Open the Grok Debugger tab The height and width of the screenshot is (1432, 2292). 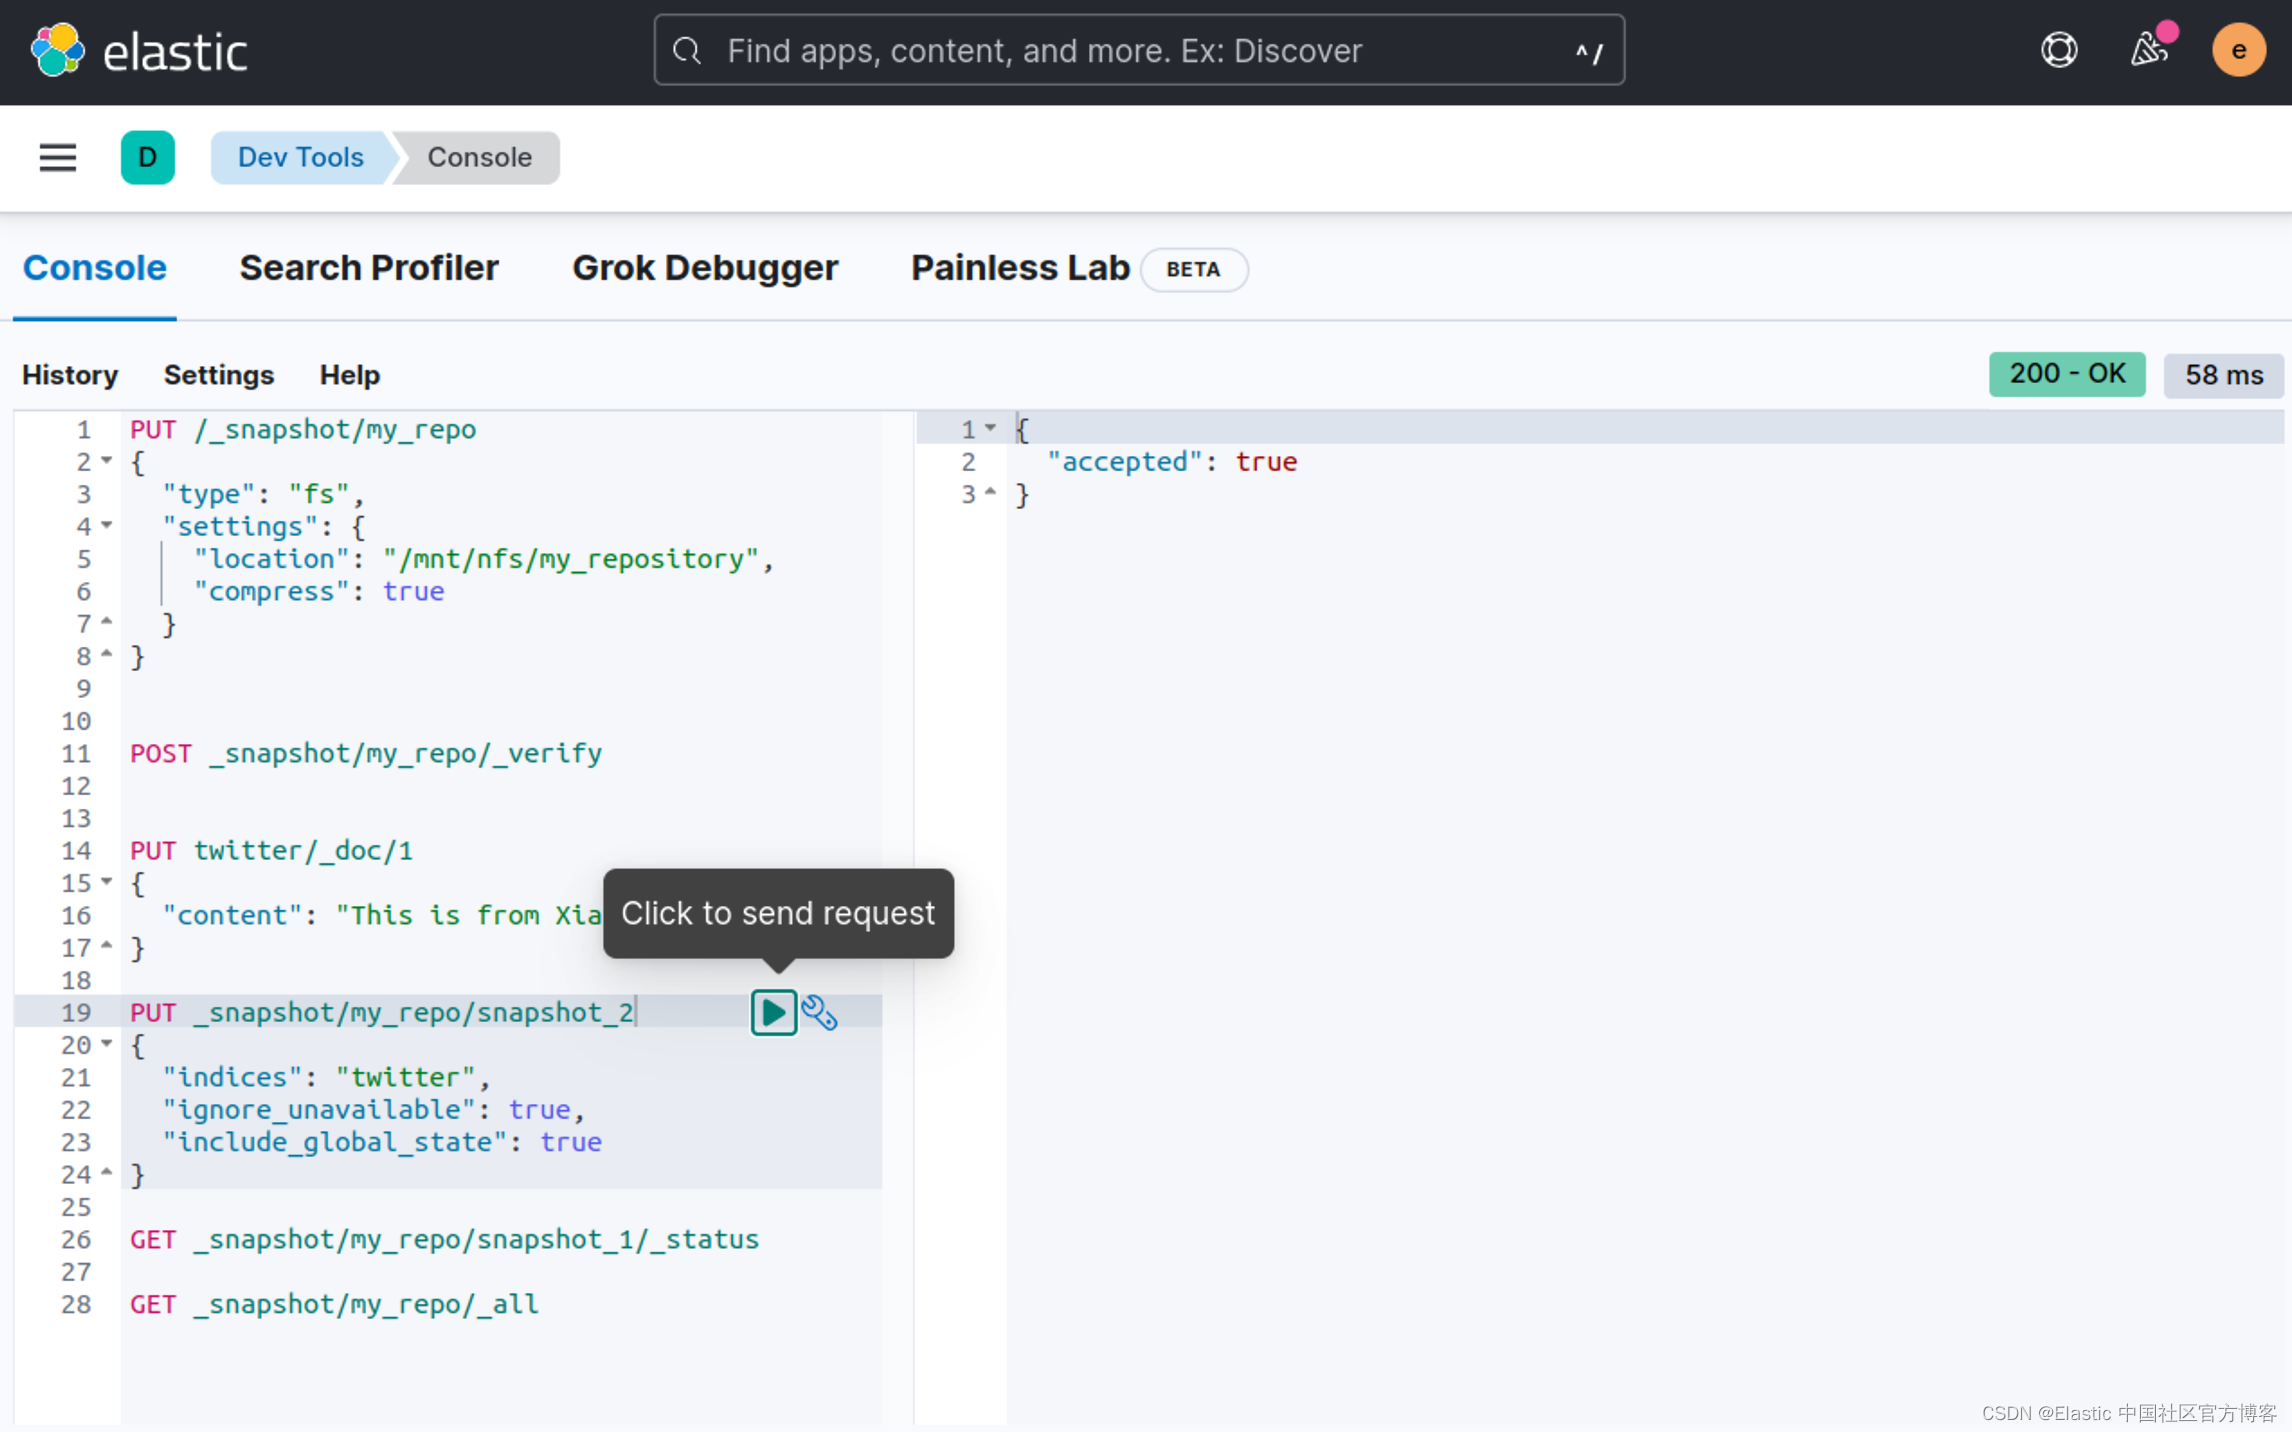point(705,267)
